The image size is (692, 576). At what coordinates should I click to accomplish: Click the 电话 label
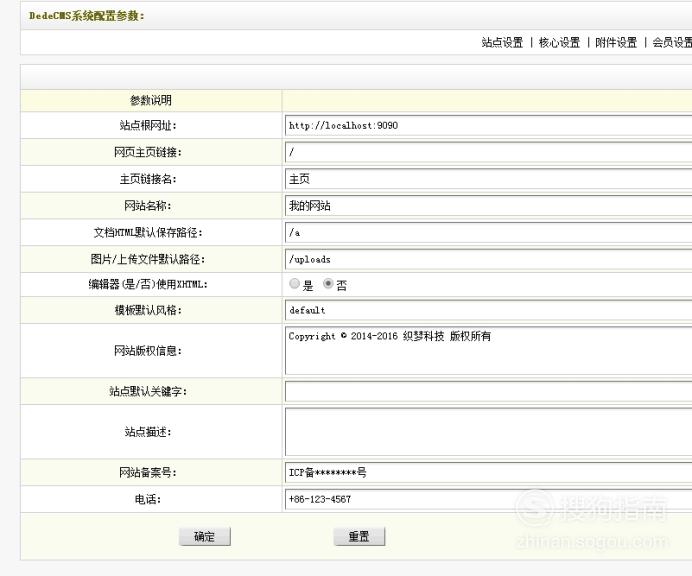(148, 500)
